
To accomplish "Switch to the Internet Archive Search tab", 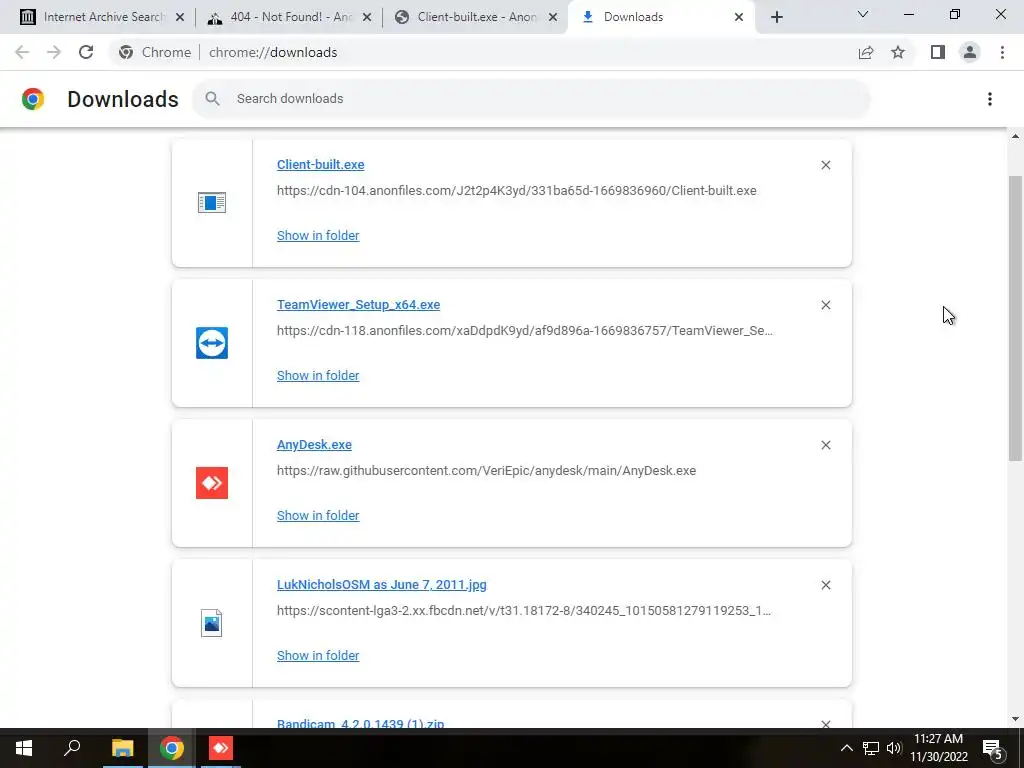I will (x=104, y=17).
